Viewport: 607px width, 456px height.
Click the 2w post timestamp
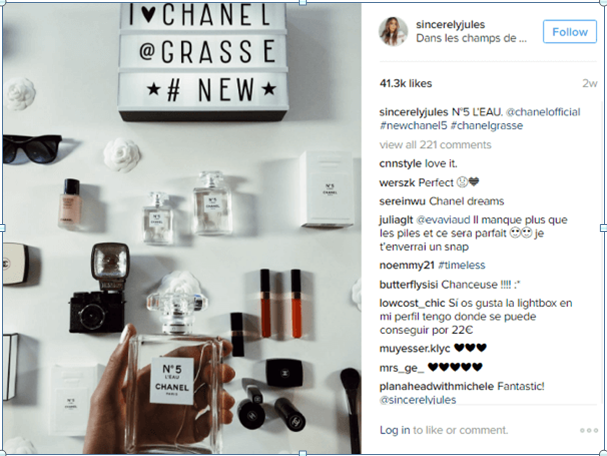pos(590,83)
